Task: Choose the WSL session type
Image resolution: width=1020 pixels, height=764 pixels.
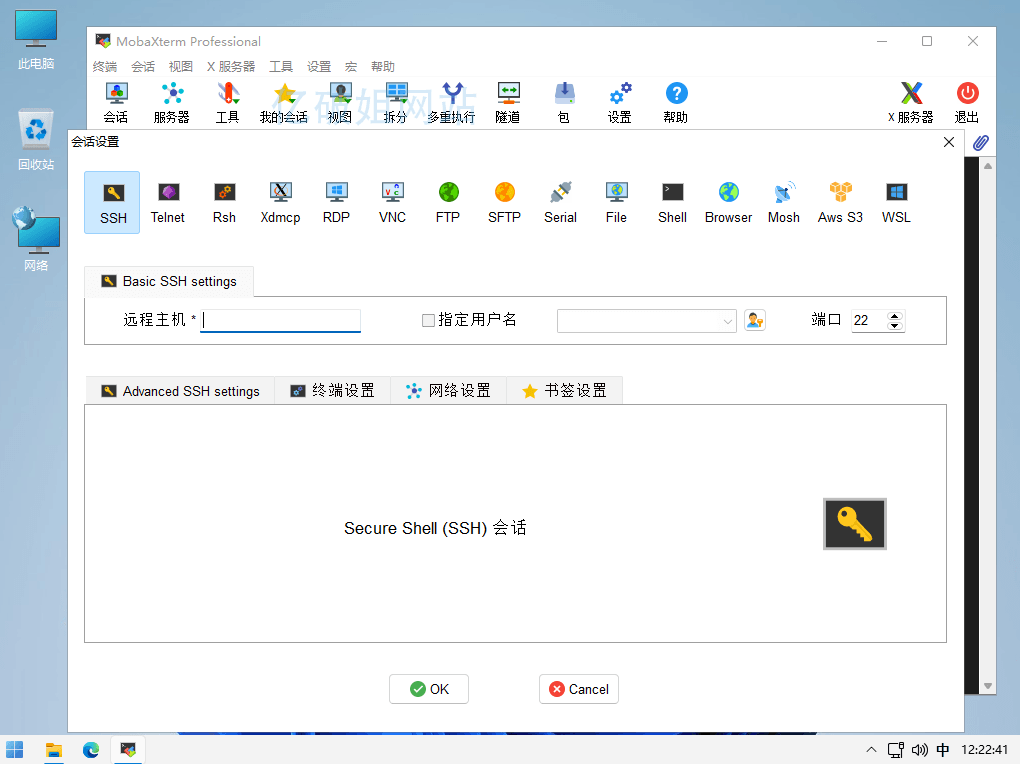Action: pyautogui.click(x=896, y=202)
